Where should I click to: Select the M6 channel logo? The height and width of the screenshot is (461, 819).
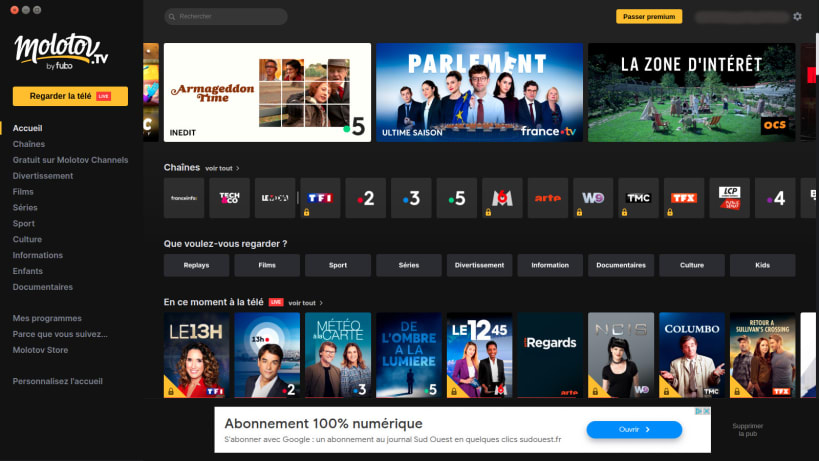[502, 198]
